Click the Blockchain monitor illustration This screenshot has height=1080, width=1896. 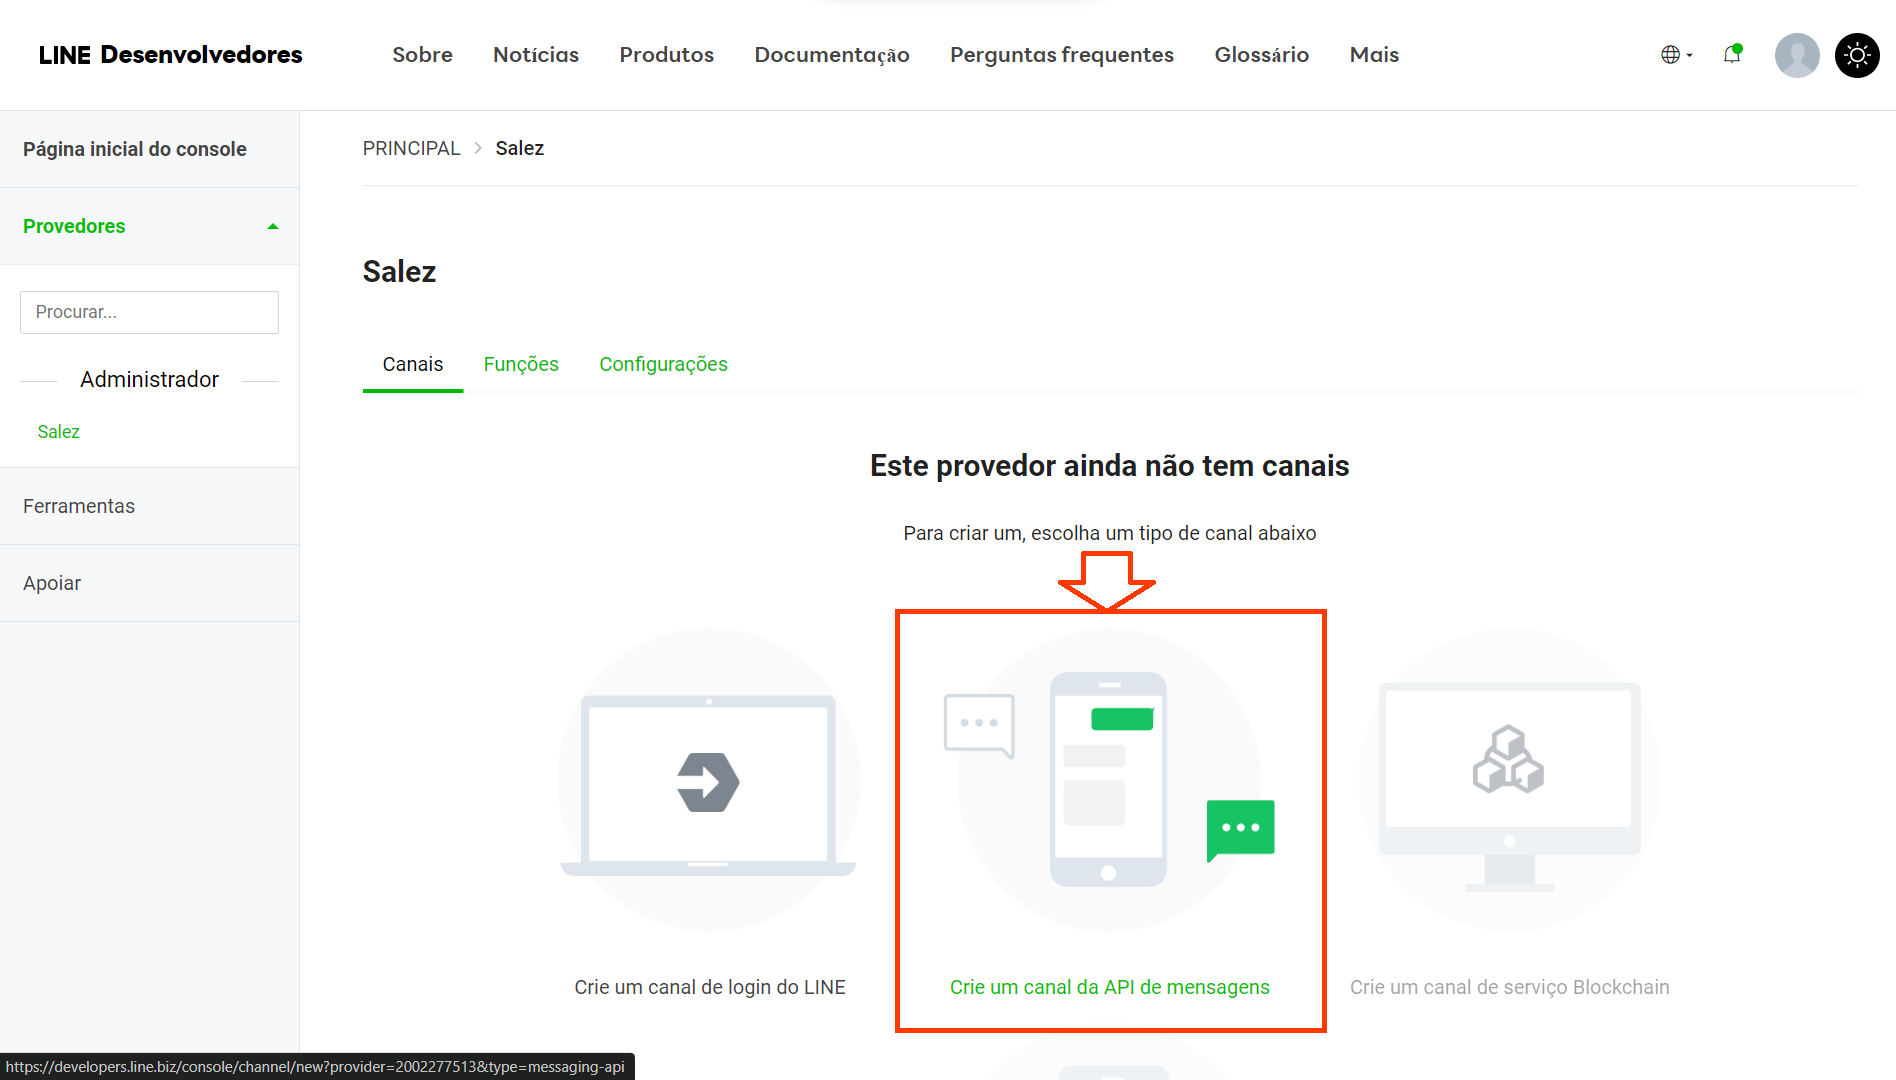[x=1509, y=780]
